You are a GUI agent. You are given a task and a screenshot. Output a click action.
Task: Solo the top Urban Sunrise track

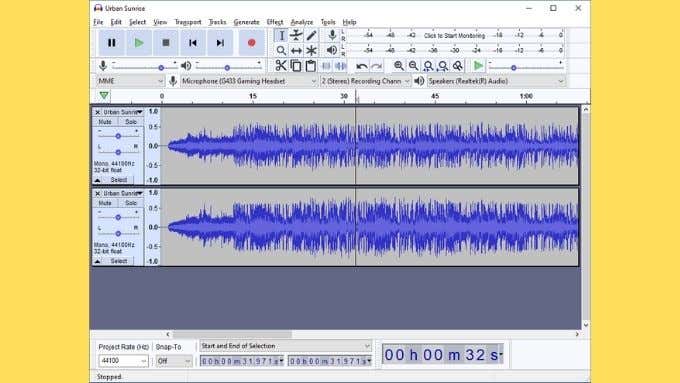(x=131, y=122)
